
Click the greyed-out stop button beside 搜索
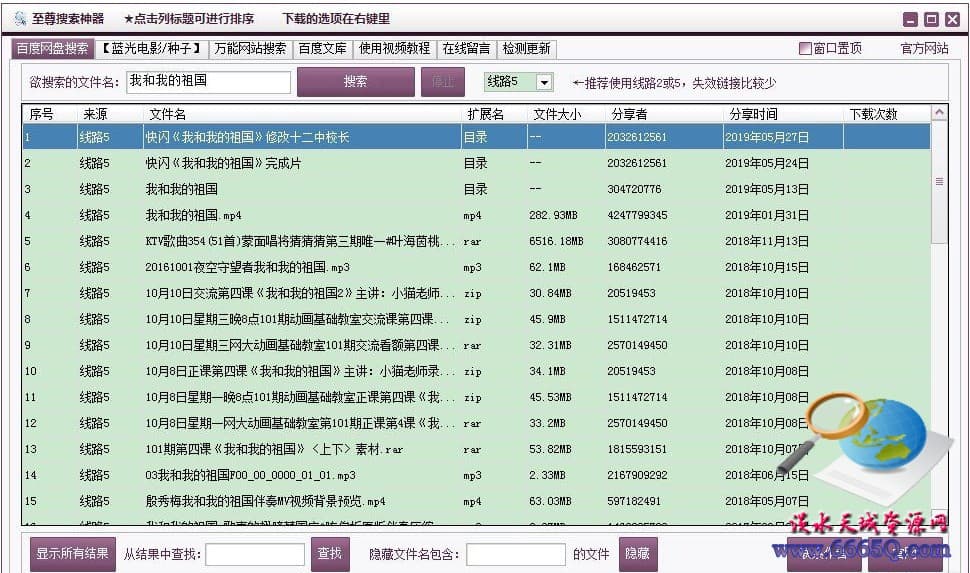tap(443, 82)
